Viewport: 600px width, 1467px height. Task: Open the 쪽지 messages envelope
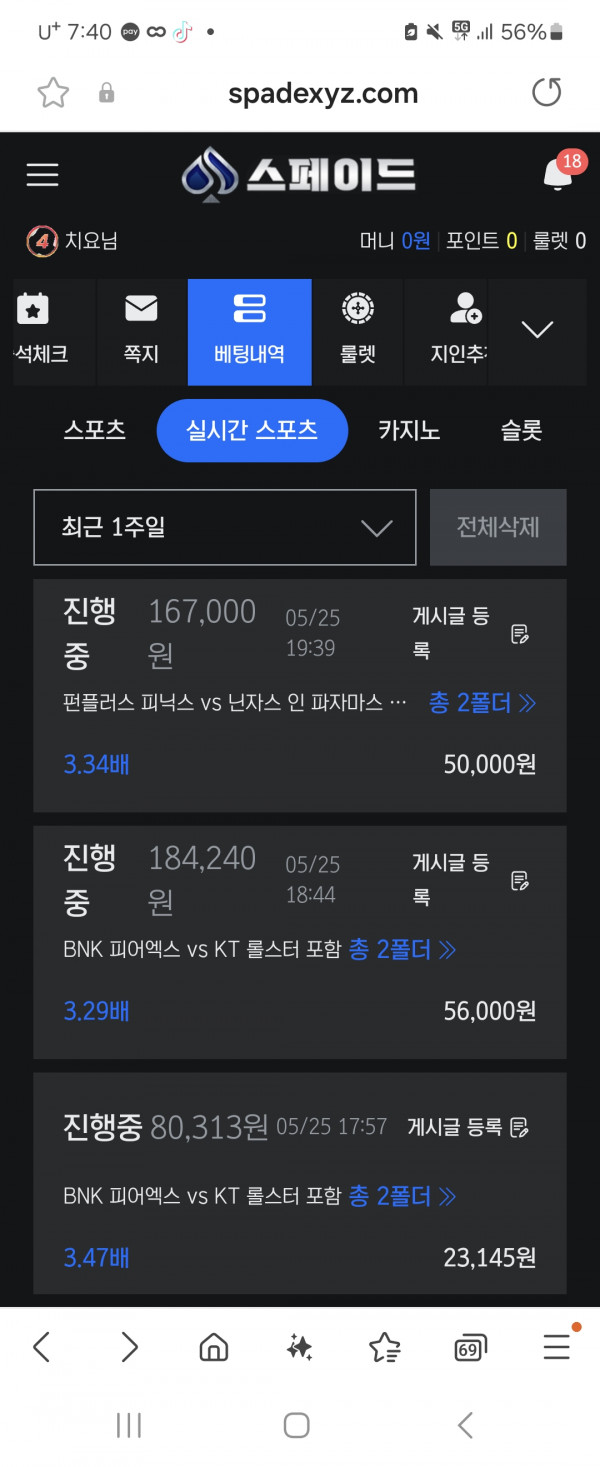point(142,331)
